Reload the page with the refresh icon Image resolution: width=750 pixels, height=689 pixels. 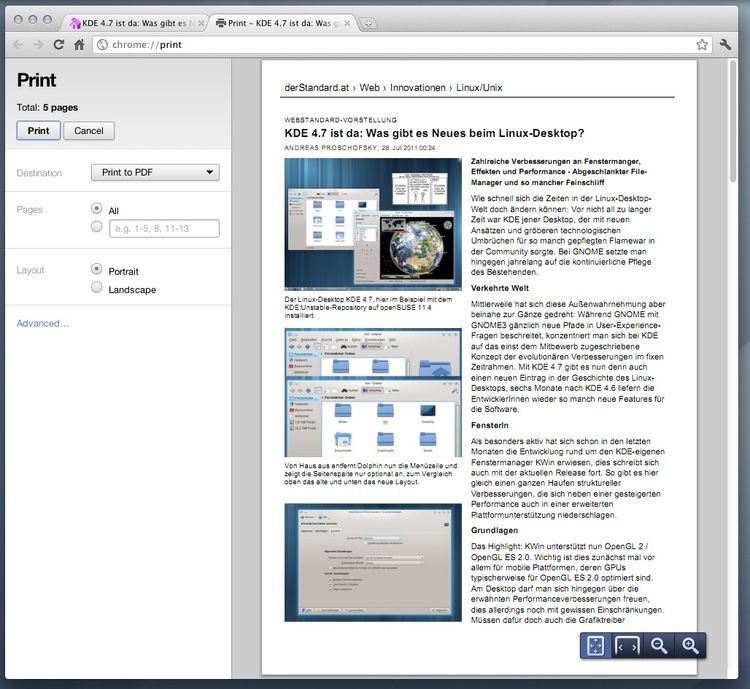coord(59,44)
